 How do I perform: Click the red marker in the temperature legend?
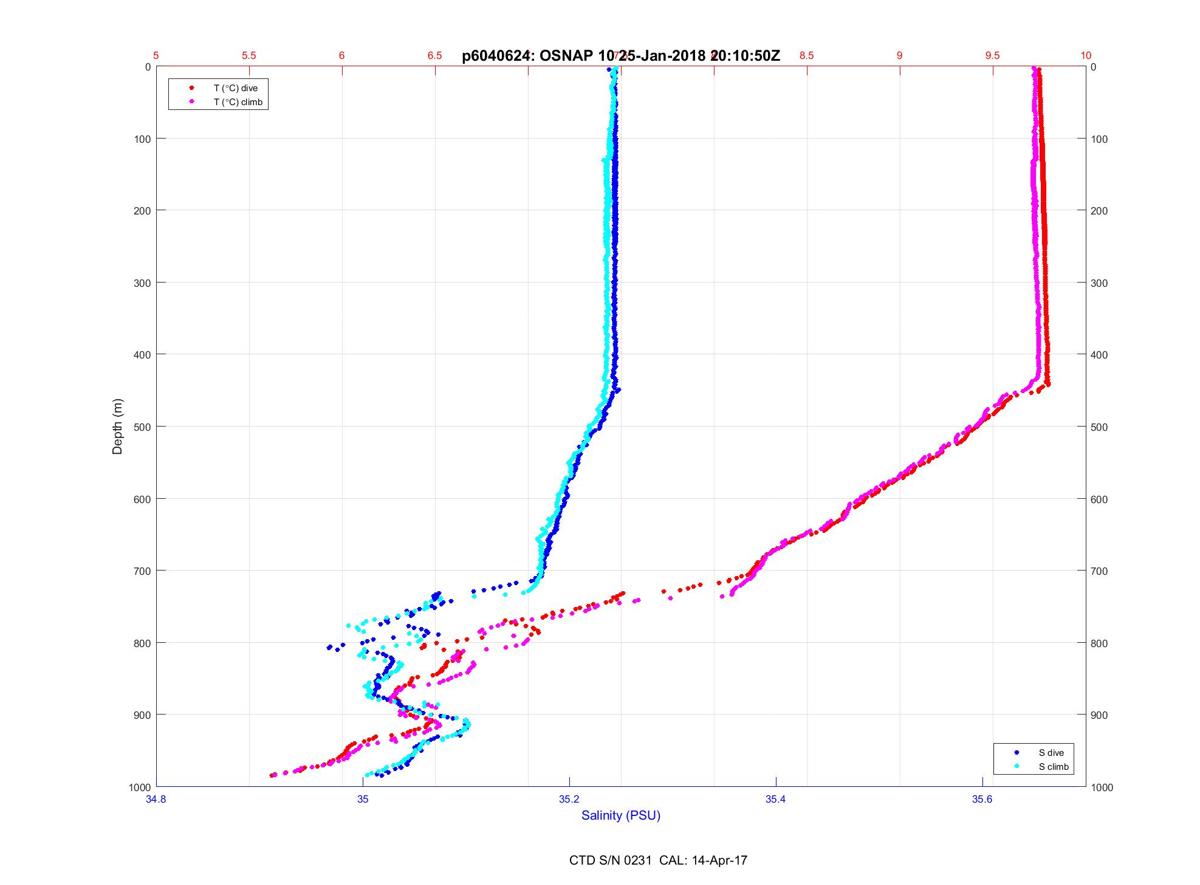coord(191,88)
